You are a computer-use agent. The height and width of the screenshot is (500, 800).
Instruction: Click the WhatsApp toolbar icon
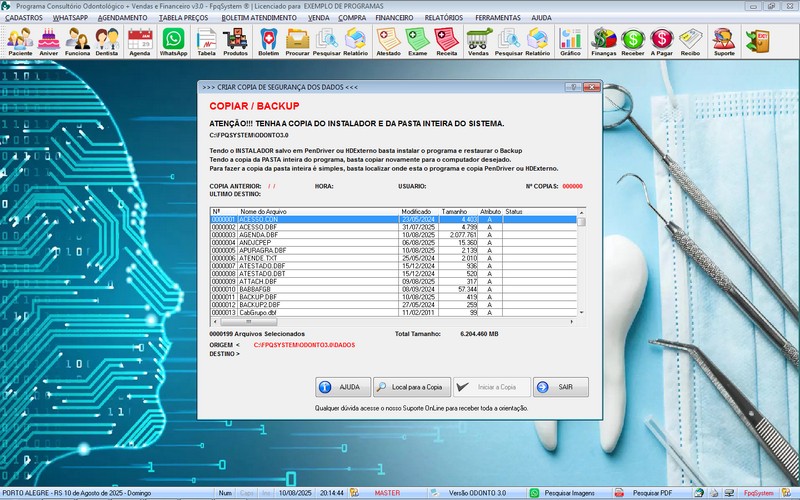(x=174, y=41)
